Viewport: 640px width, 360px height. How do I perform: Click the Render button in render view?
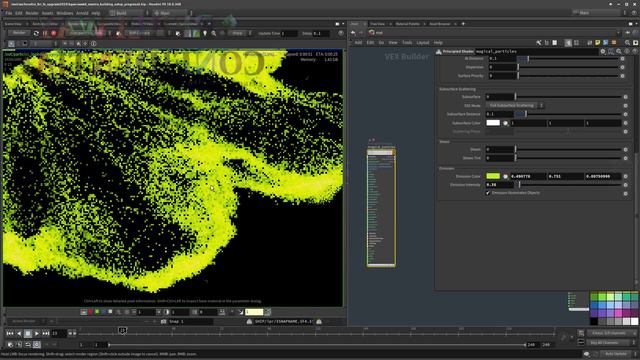pos(19,33)
